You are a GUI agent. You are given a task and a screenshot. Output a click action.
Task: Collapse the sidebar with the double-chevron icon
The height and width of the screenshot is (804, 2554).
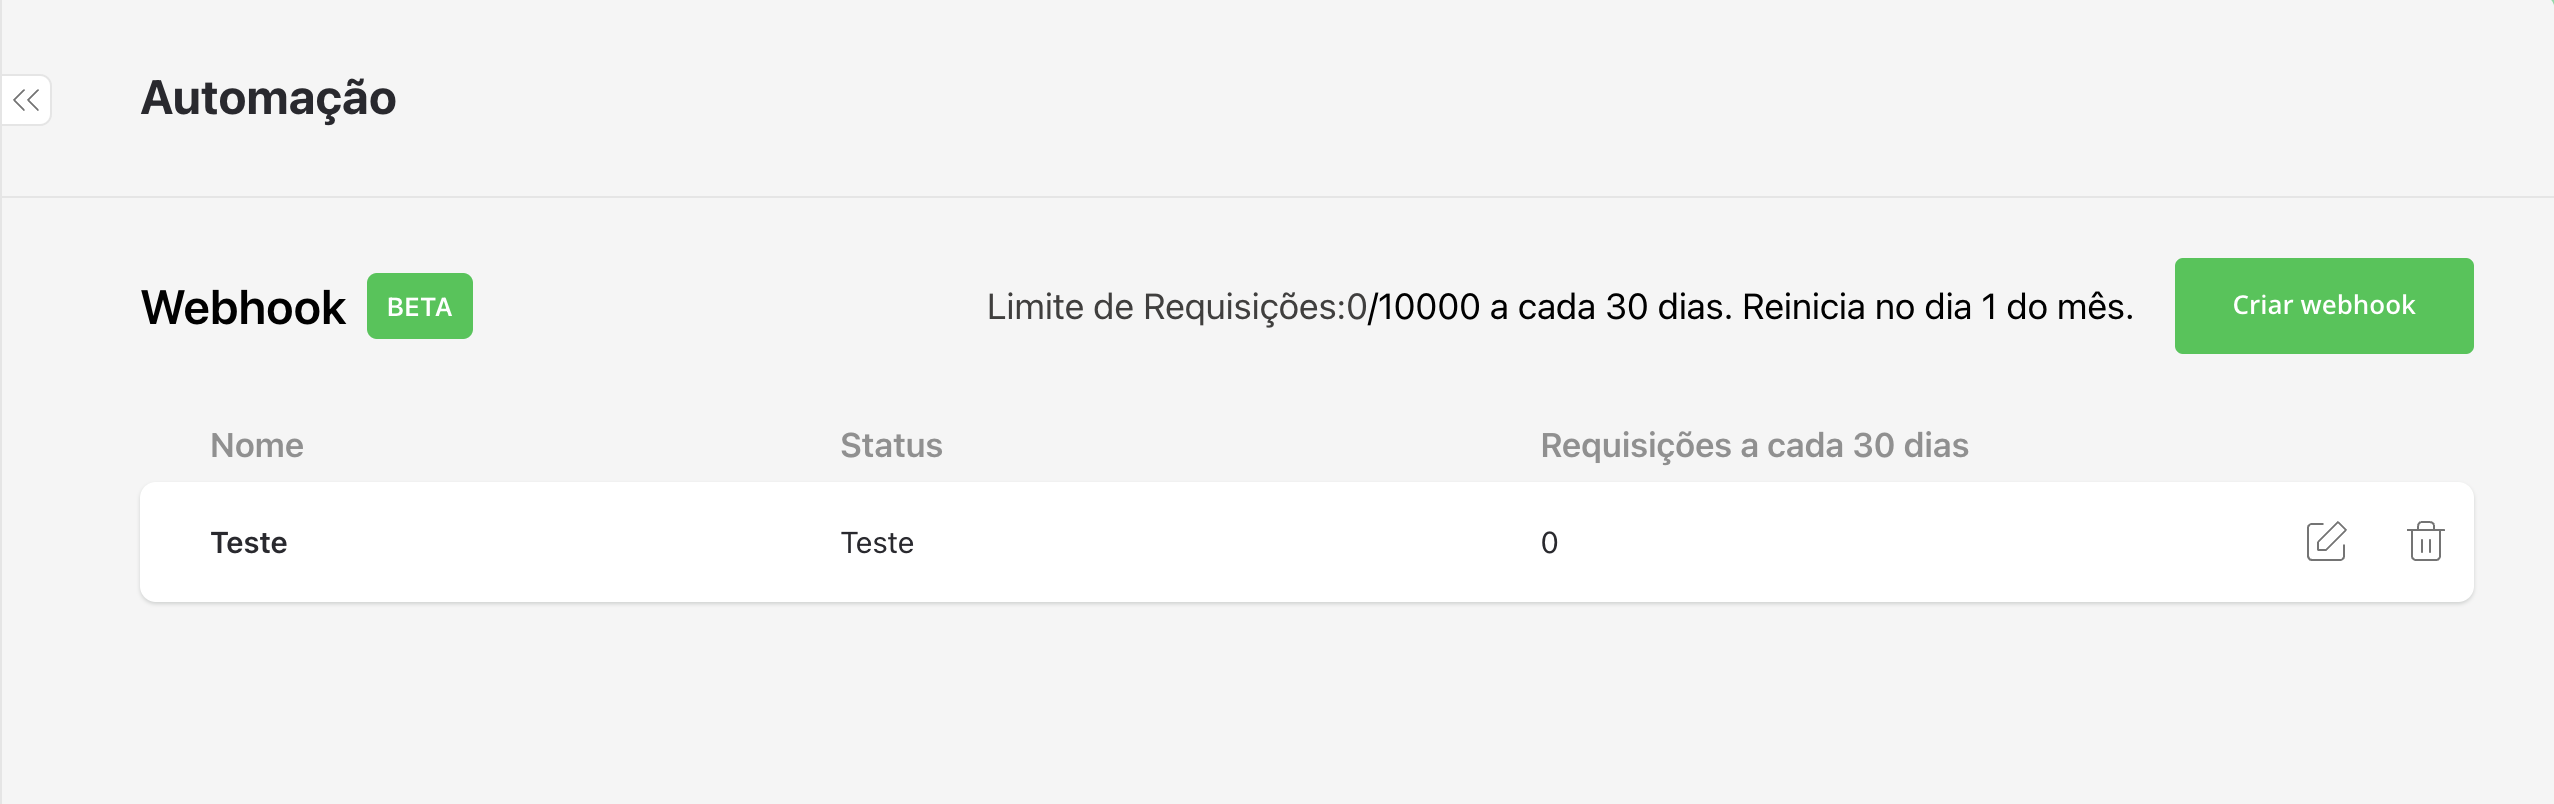(27, 99)
